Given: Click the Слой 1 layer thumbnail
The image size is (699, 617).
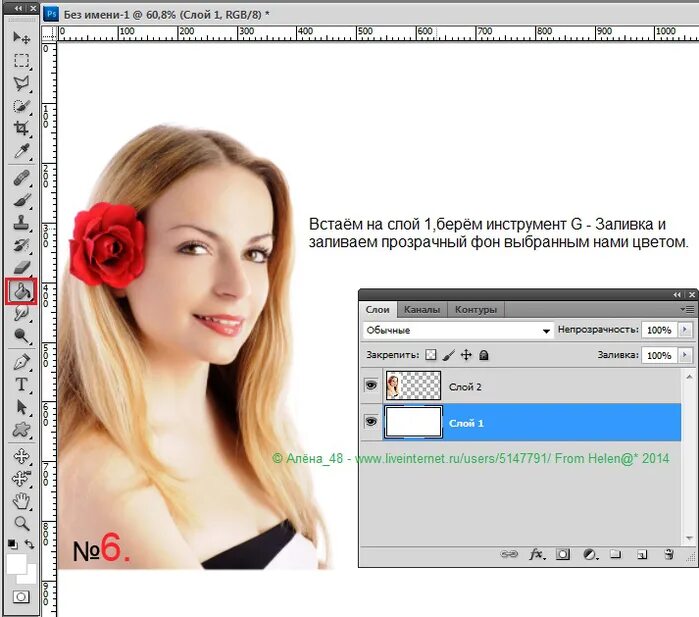Looking at the screenshot, I should [x=413, y=422].
